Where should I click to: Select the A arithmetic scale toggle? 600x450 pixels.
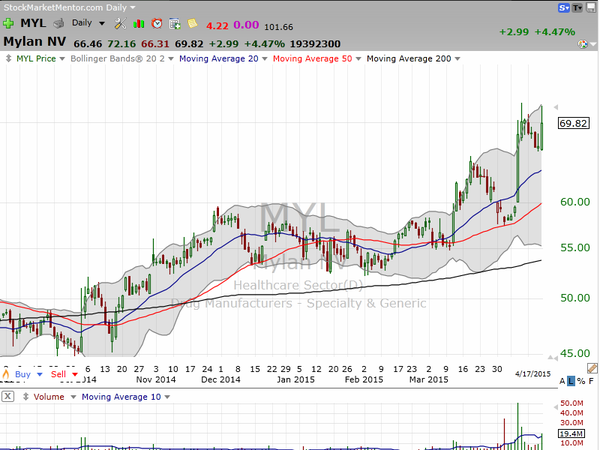562,381
